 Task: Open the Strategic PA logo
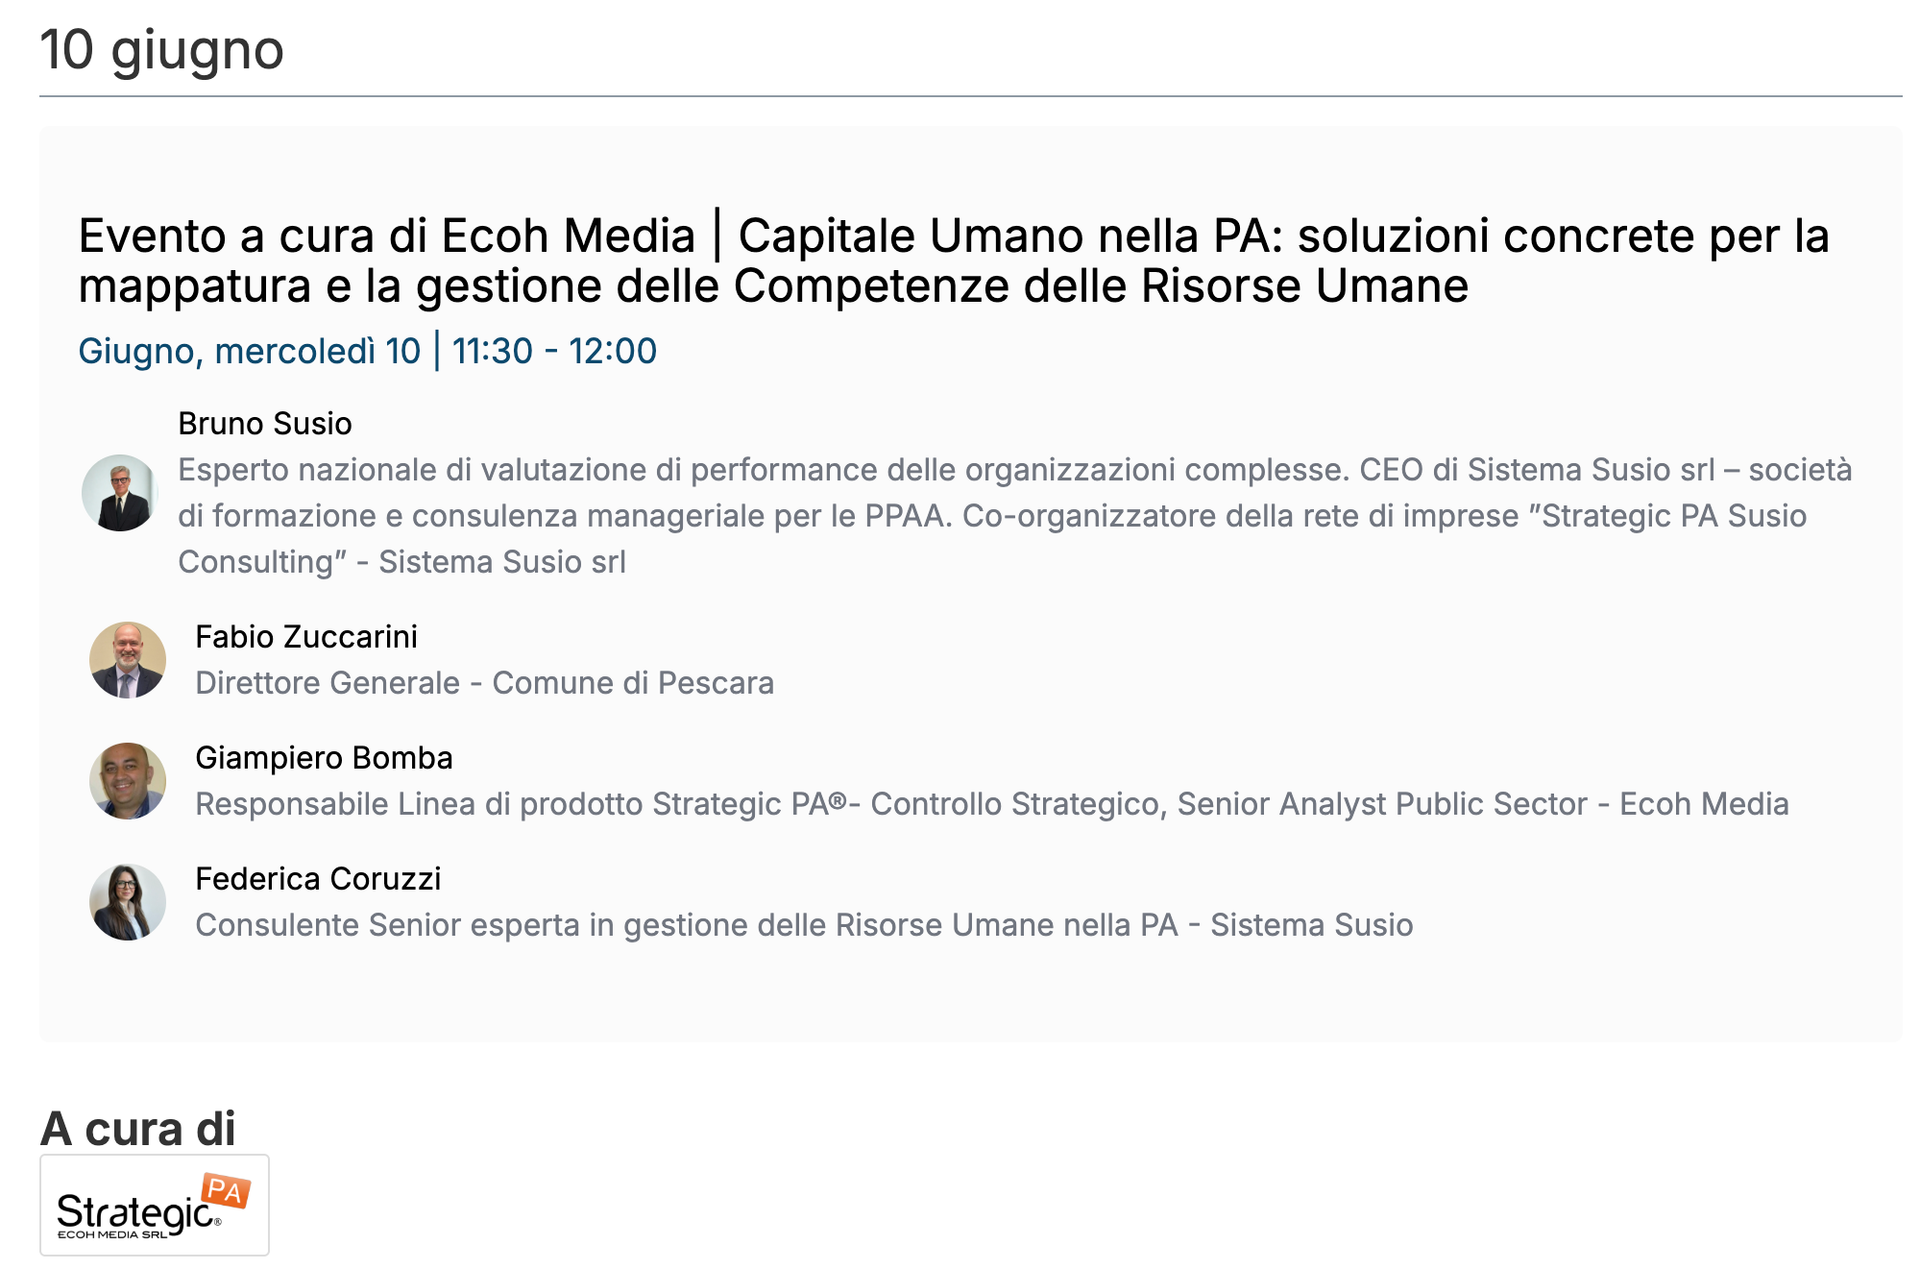(x=154, y=1205)
